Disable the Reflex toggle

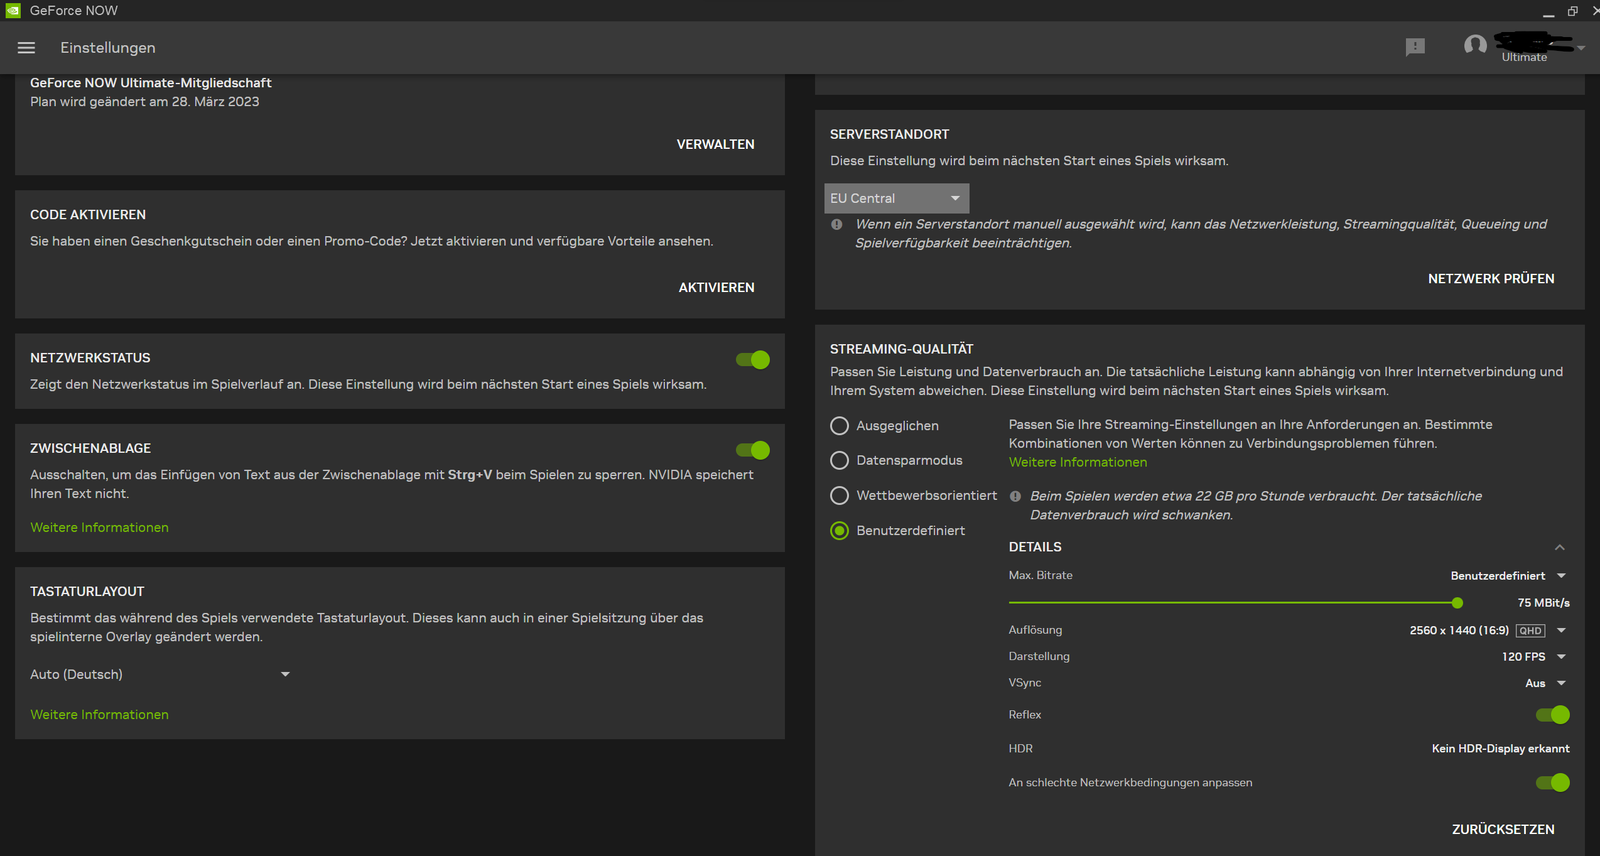tap(1553, 715)
